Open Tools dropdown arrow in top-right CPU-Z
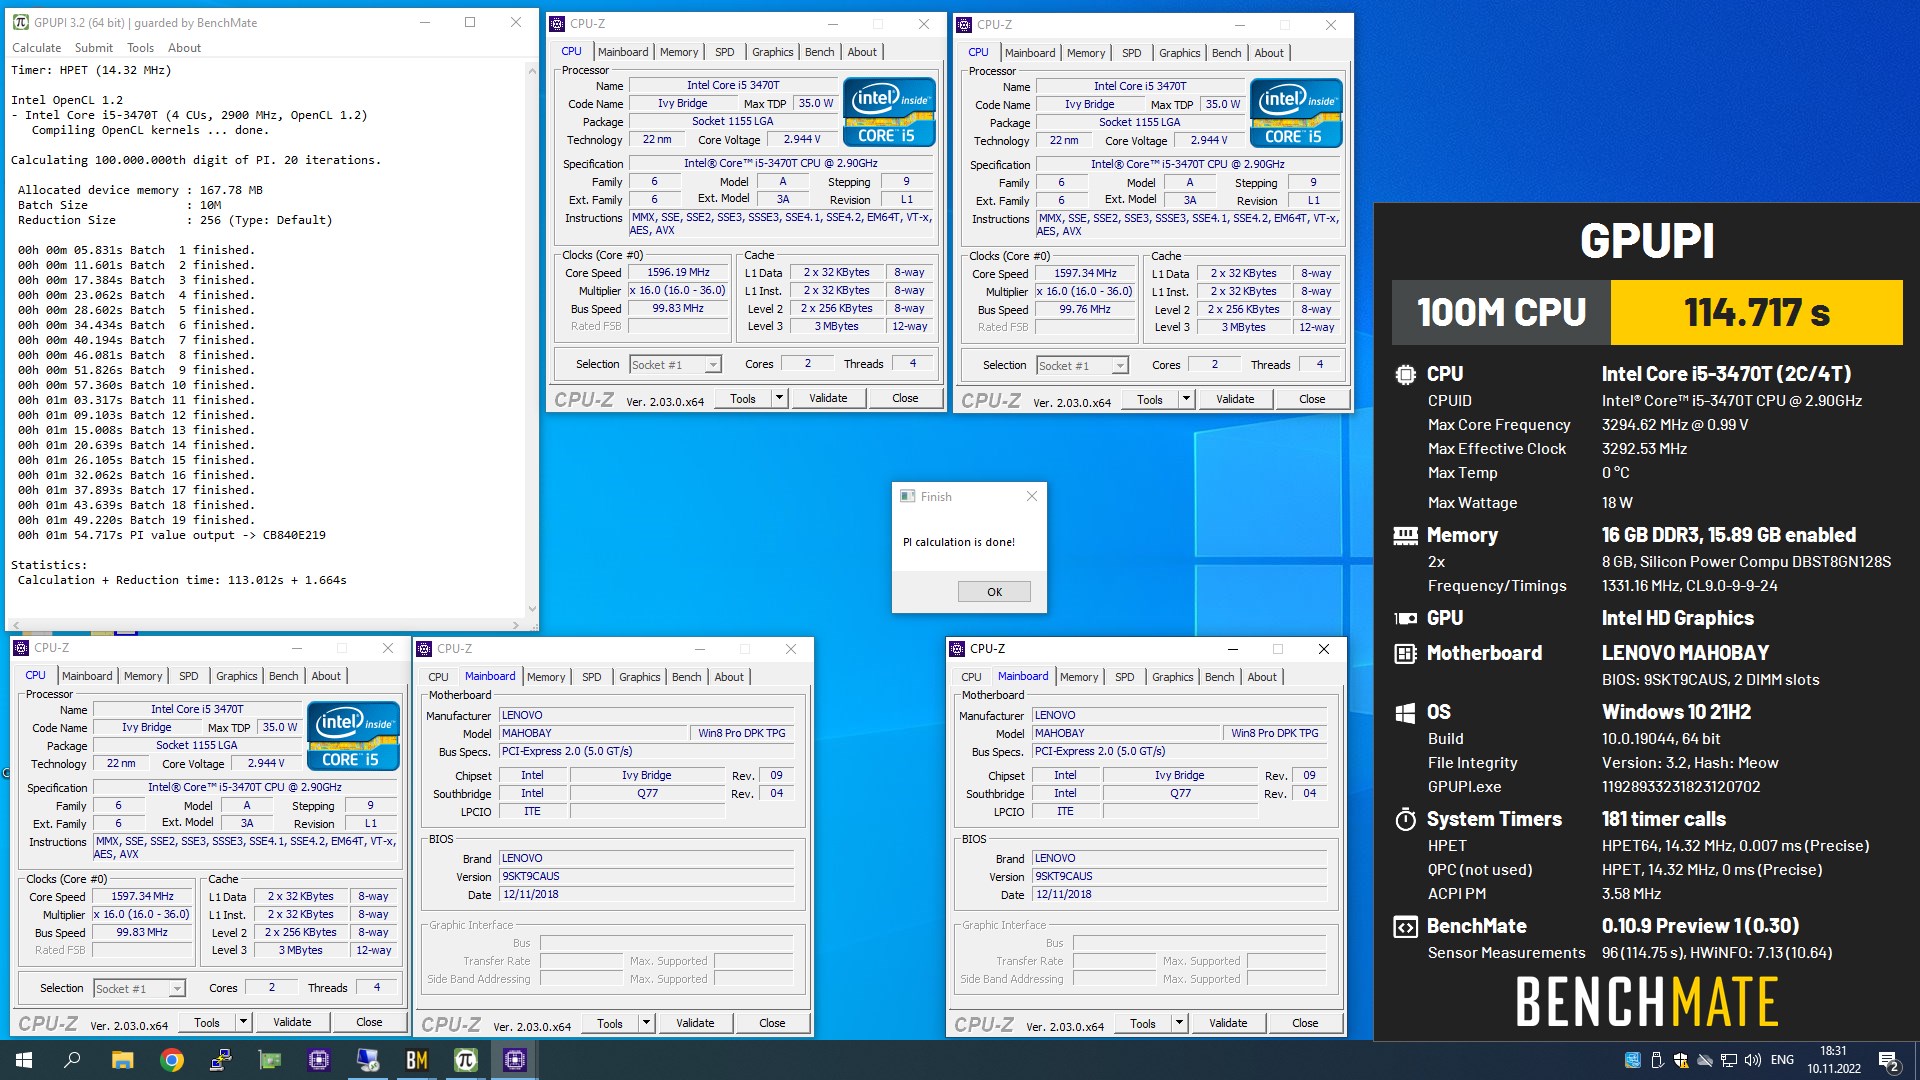This screenshot has height=1080, width=1920. click(1186, 399)
